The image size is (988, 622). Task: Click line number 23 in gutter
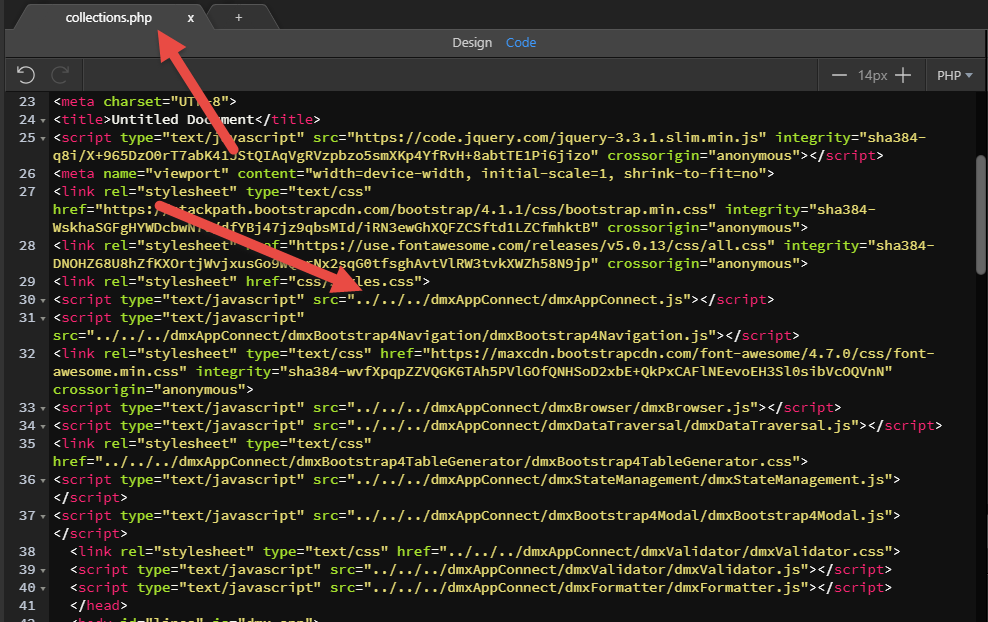27,101
